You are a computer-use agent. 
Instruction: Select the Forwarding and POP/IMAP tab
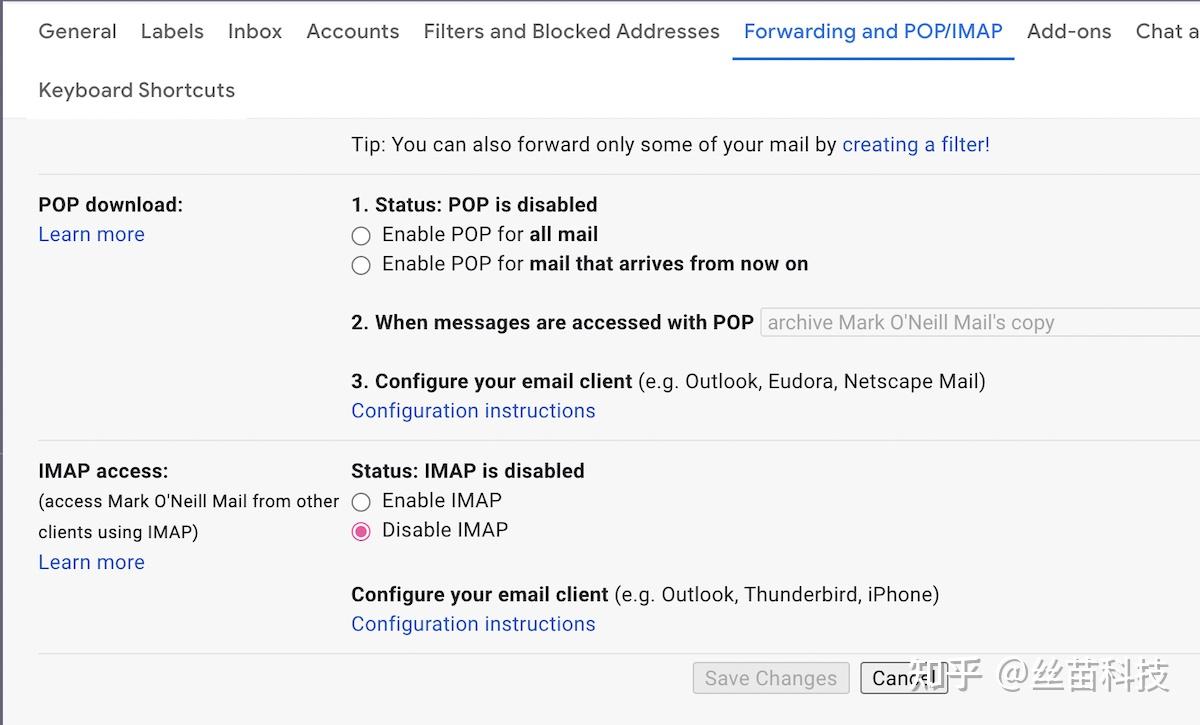click(x=873, y=31)
